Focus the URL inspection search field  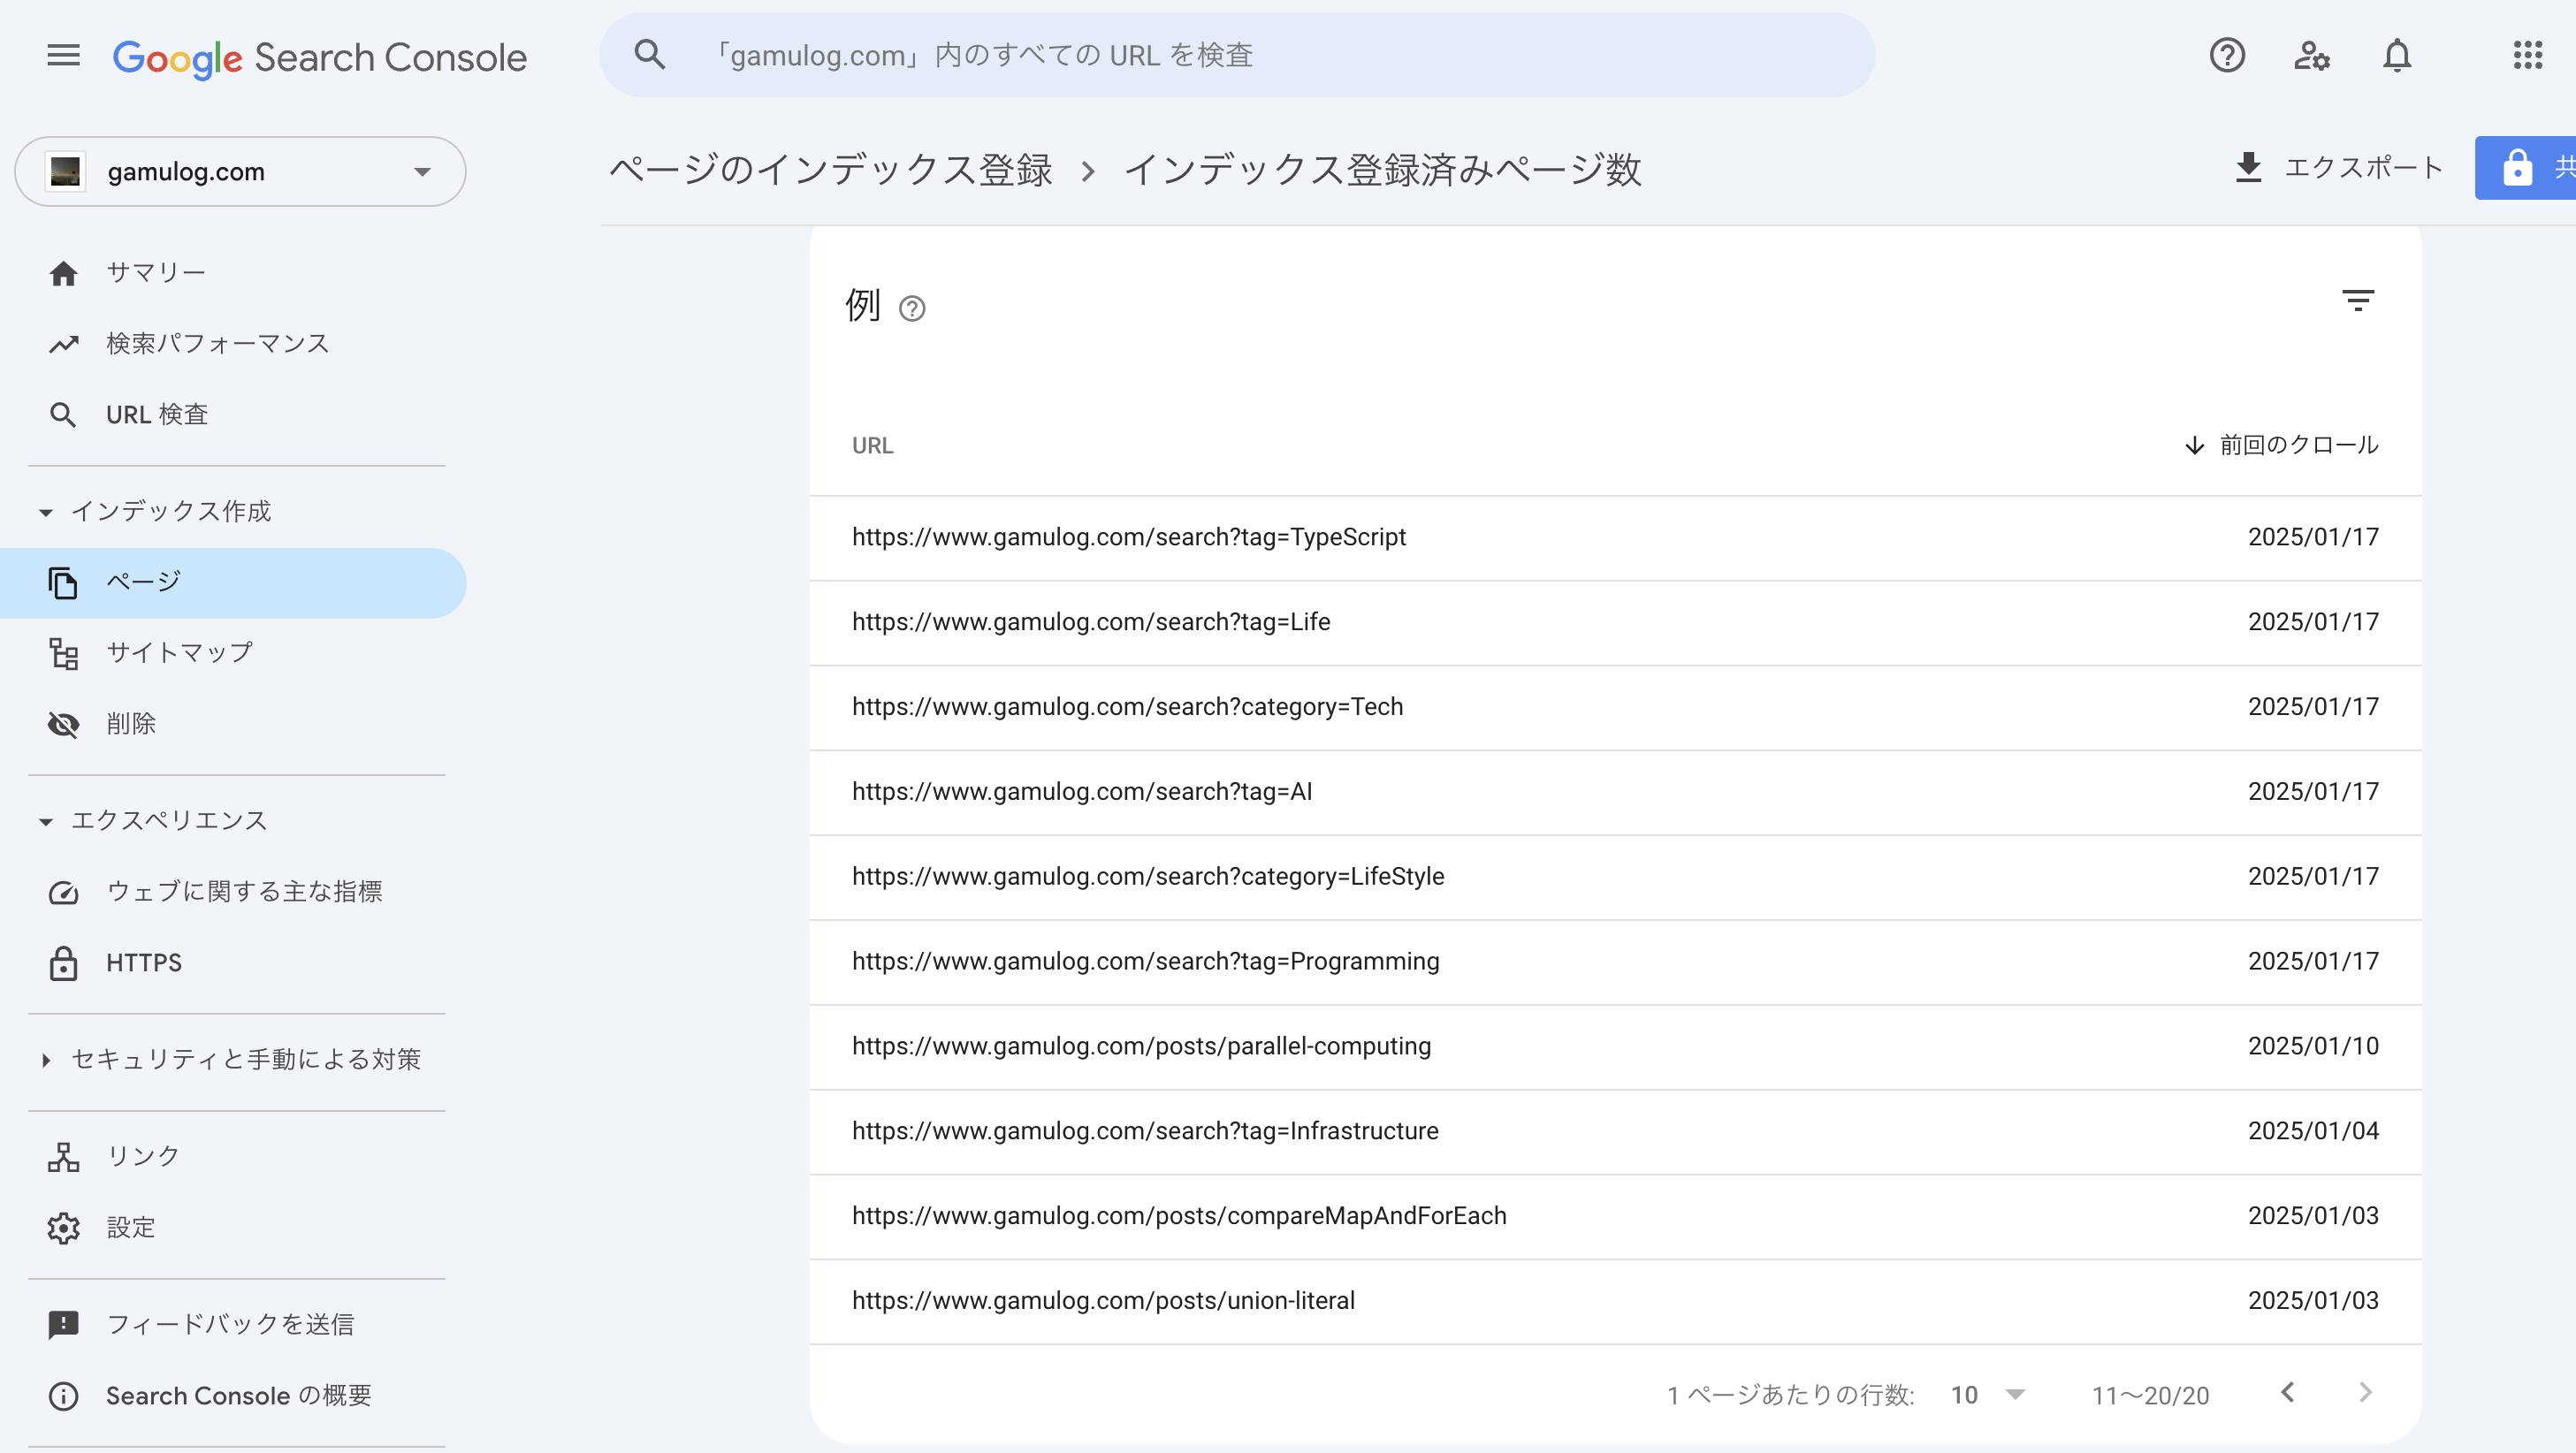[1237, 55]
